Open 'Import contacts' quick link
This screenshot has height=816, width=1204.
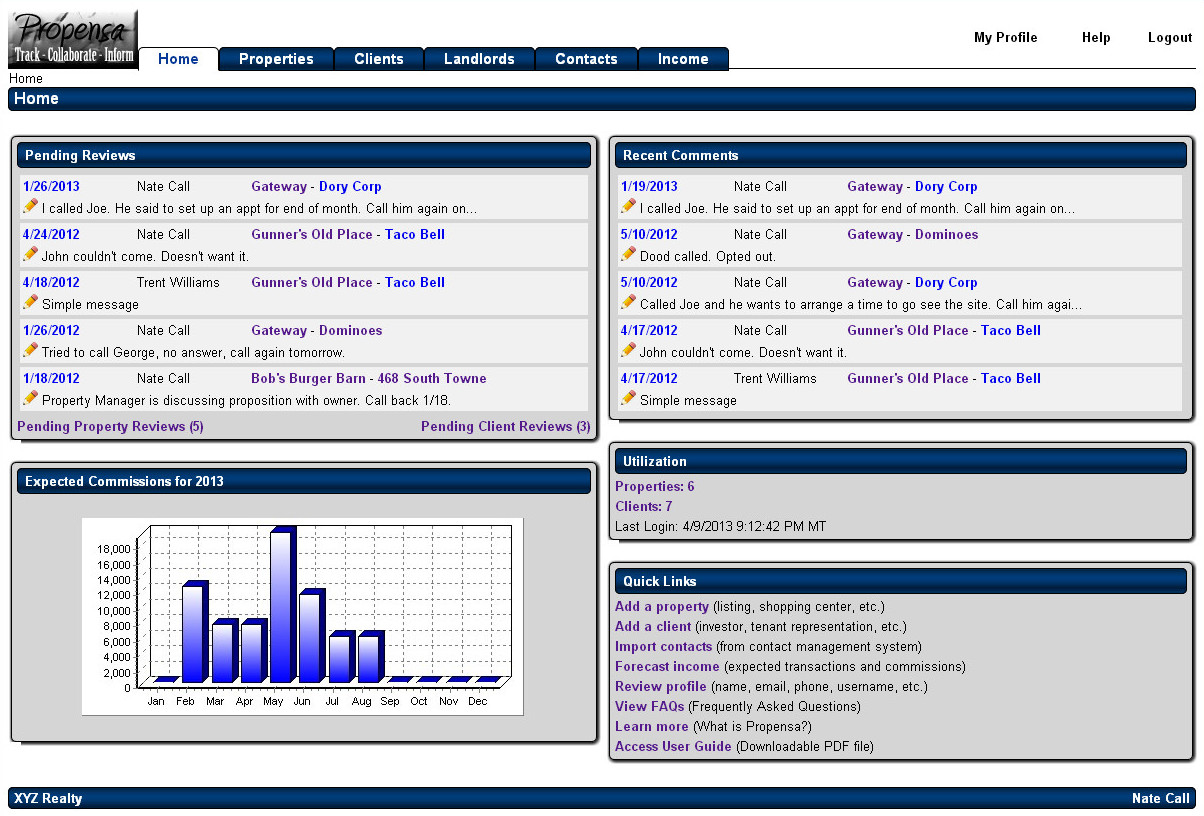[664, 647]
